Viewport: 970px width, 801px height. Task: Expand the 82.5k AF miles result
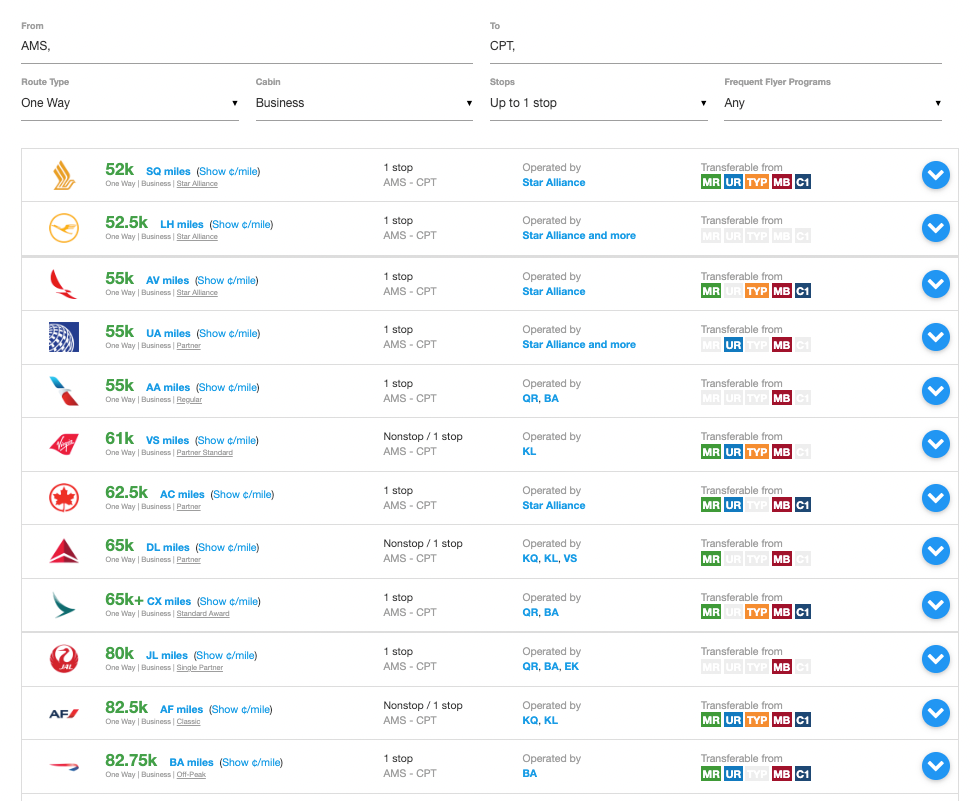(935, 713)
